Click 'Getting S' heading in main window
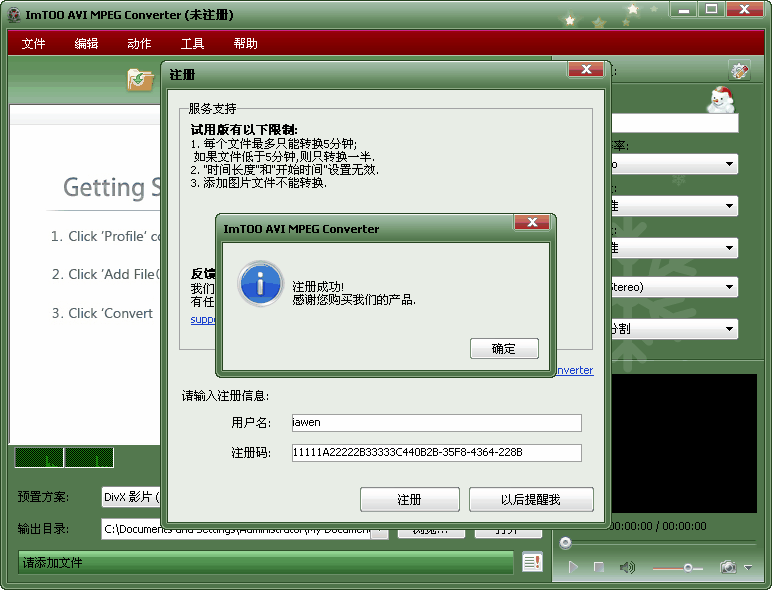This screenshot has height=590, width=772. pos(112,188)
